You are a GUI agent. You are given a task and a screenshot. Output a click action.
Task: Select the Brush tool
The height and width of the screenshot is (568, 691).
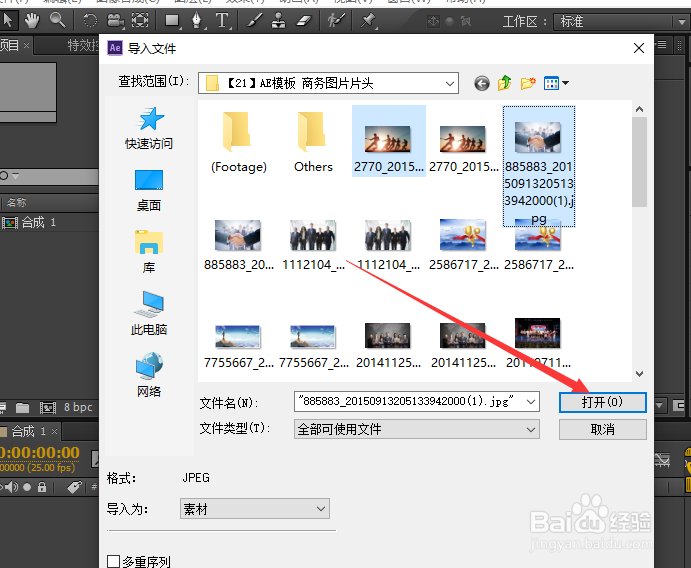pyautogui.click(x=254, y=20)
